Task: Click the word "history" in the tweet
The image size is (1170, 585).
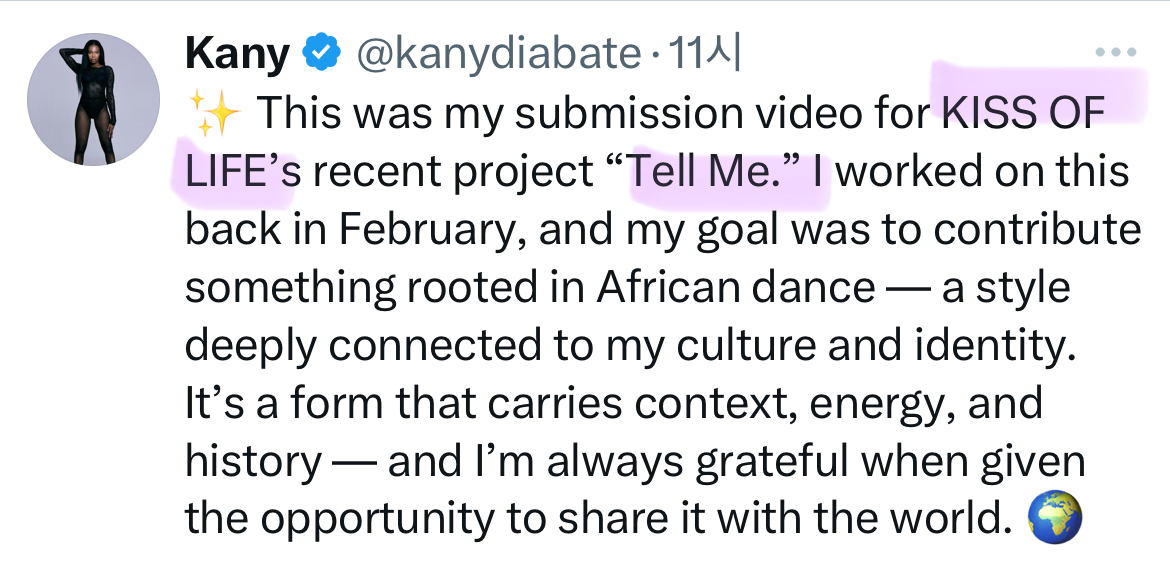Action: coord(253,461)
